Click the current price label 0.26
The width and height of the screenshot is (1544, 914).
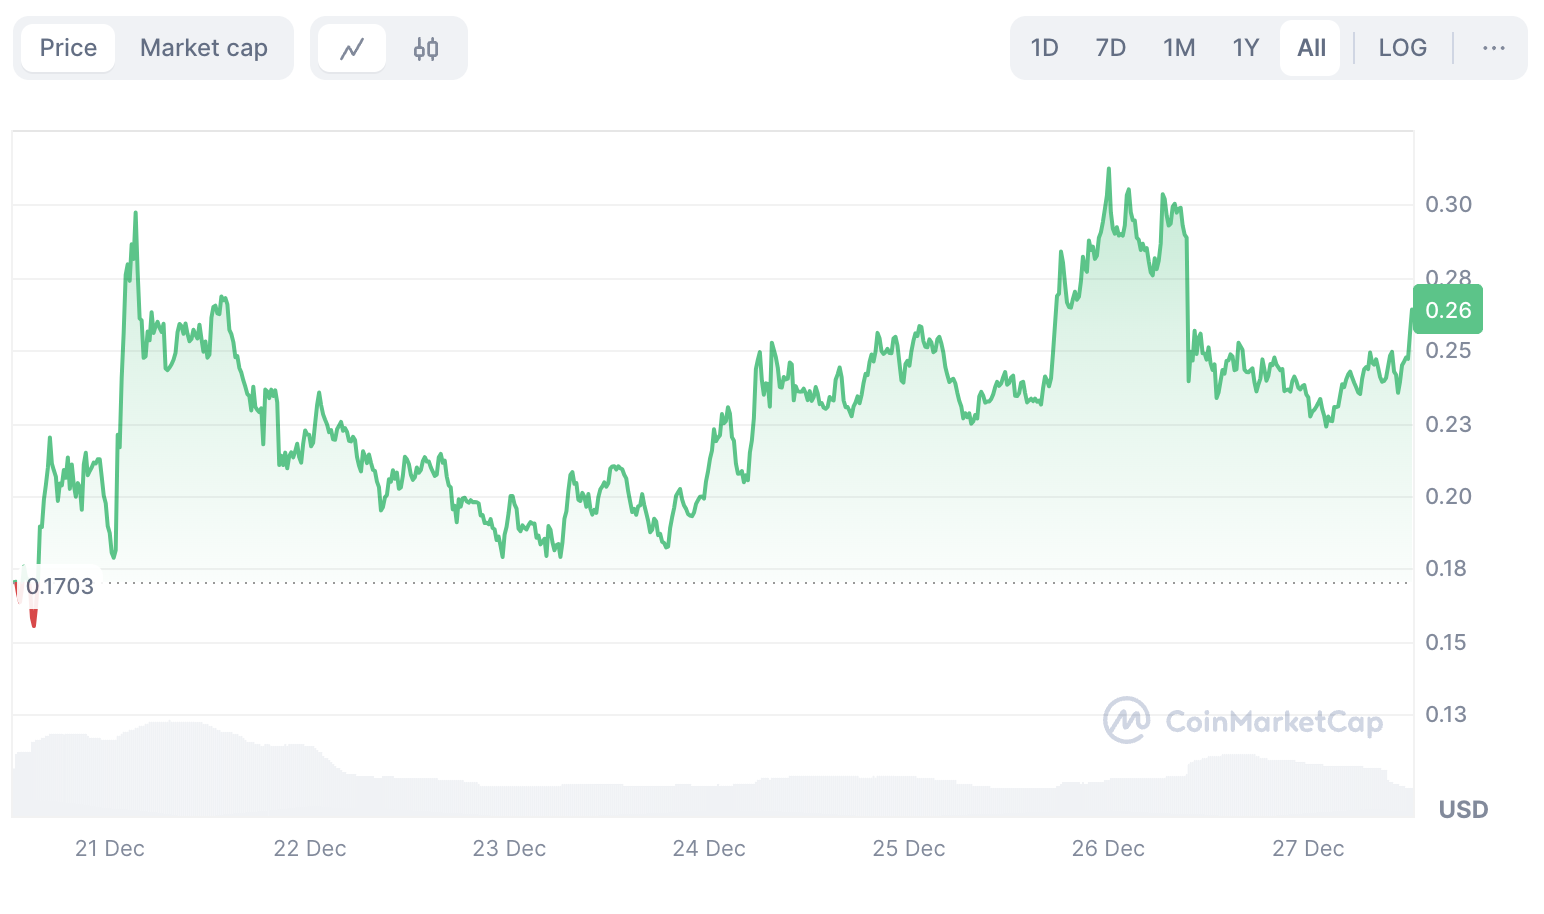coord(1447,310)
